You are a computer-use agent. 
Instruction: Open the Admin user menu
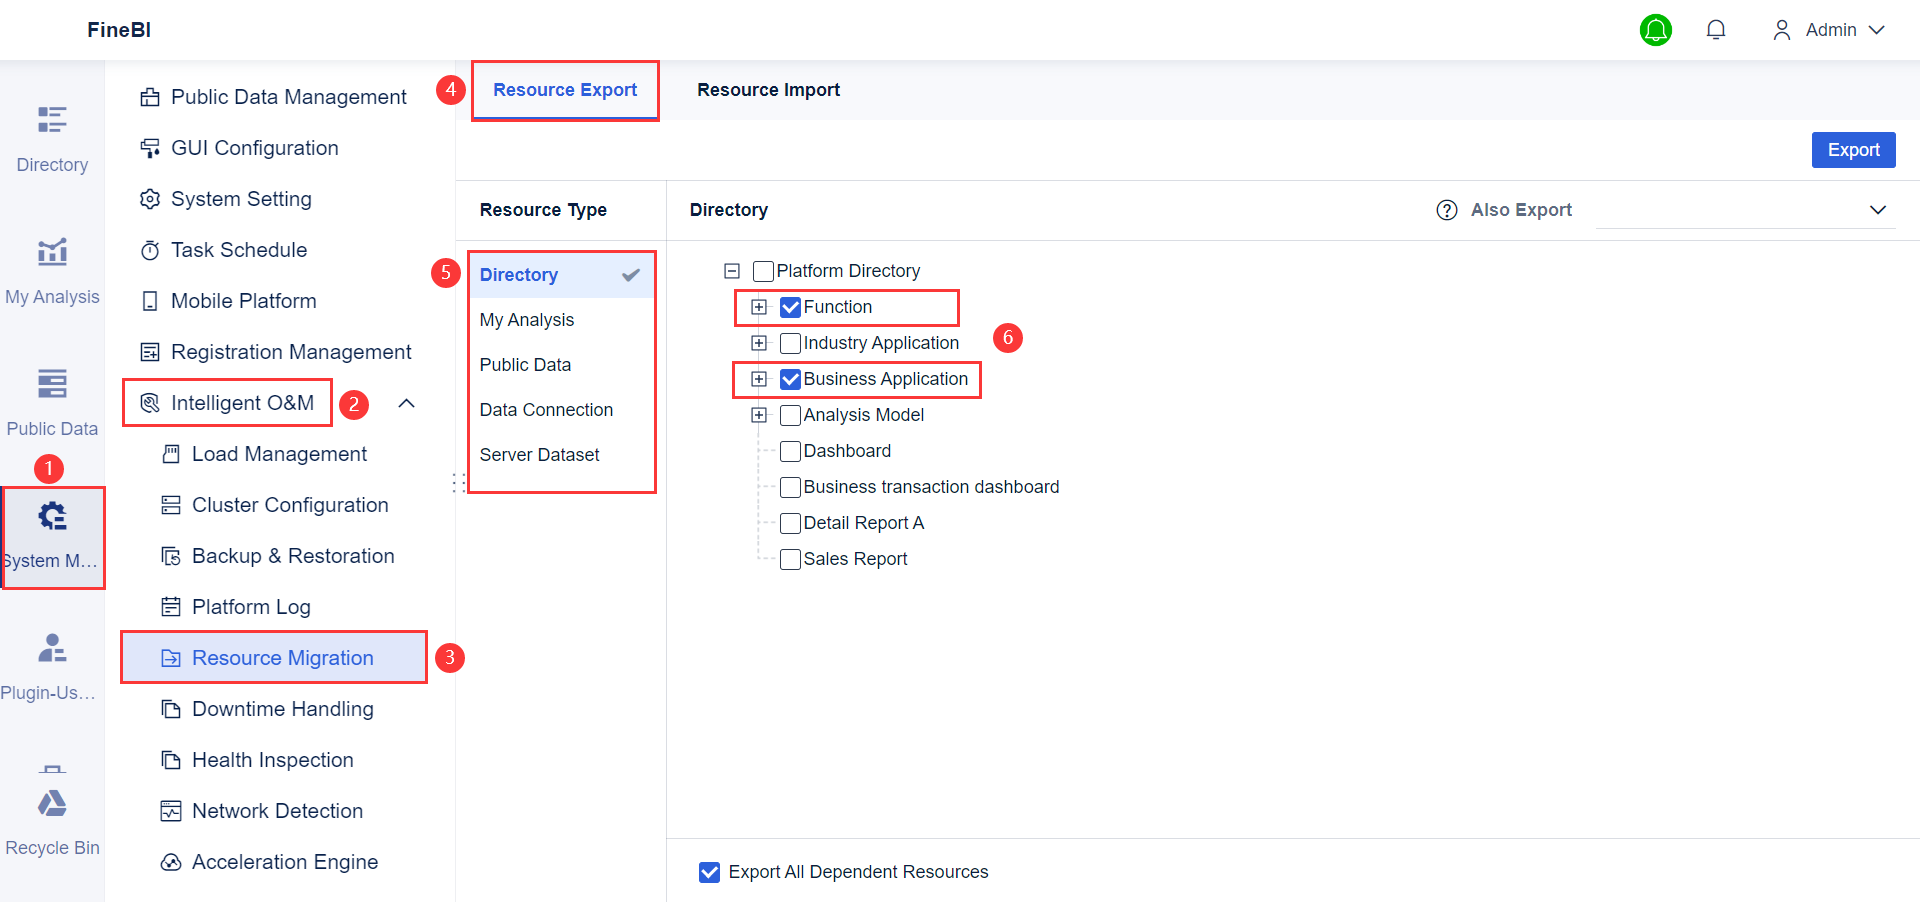click(x=1830, y=30)
